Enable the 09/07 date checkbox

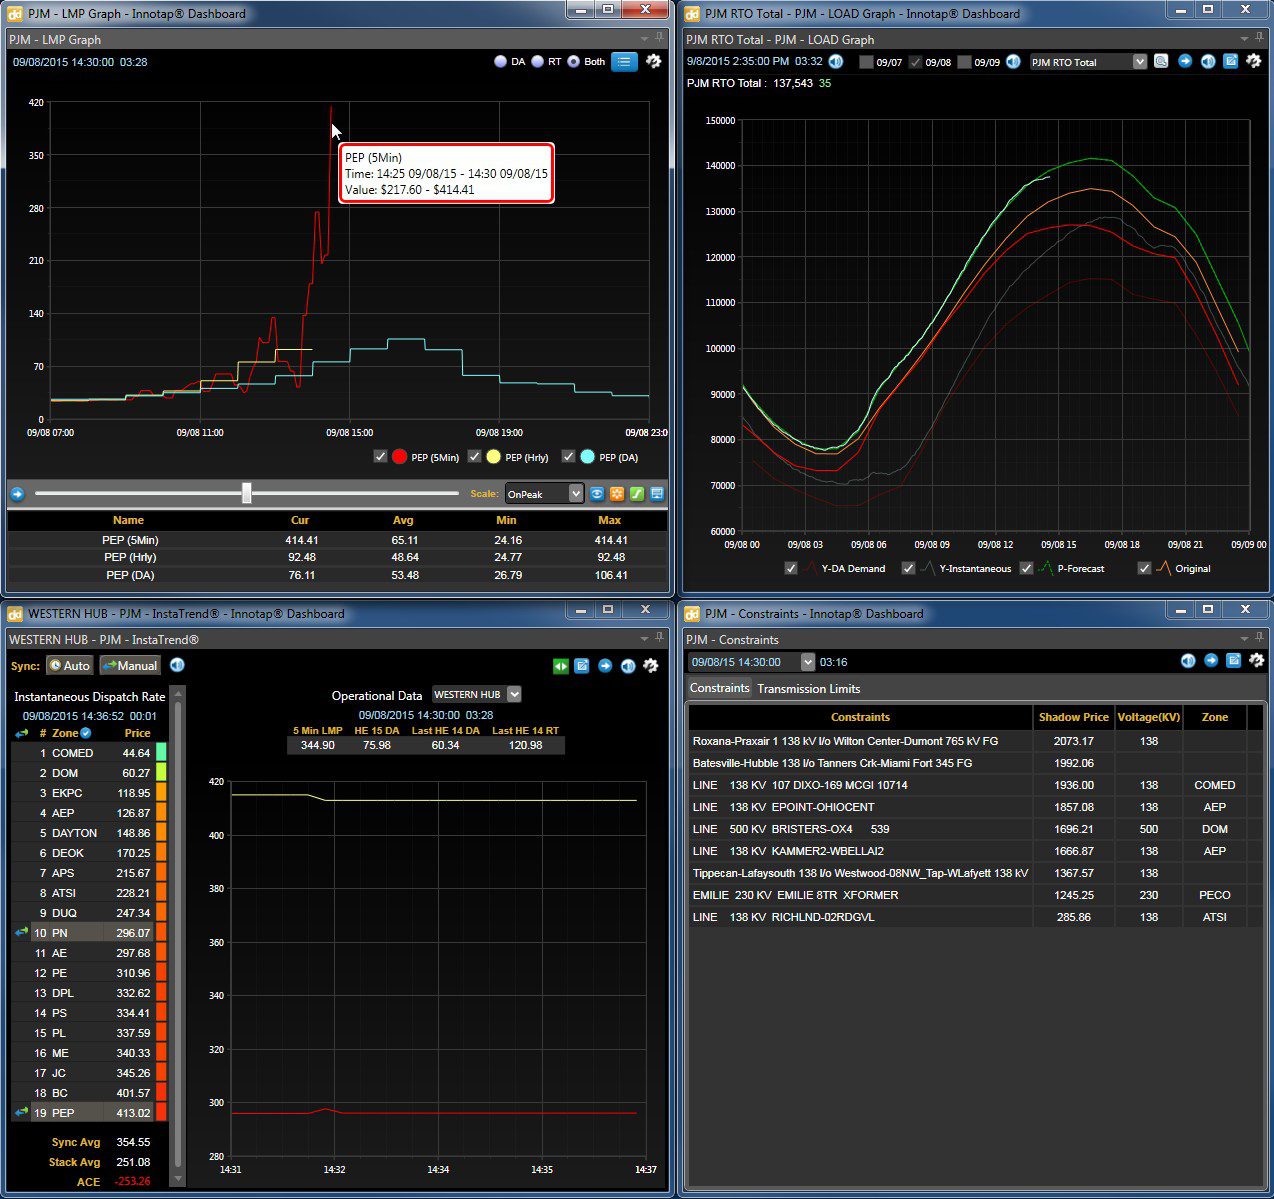click(866, 62)
